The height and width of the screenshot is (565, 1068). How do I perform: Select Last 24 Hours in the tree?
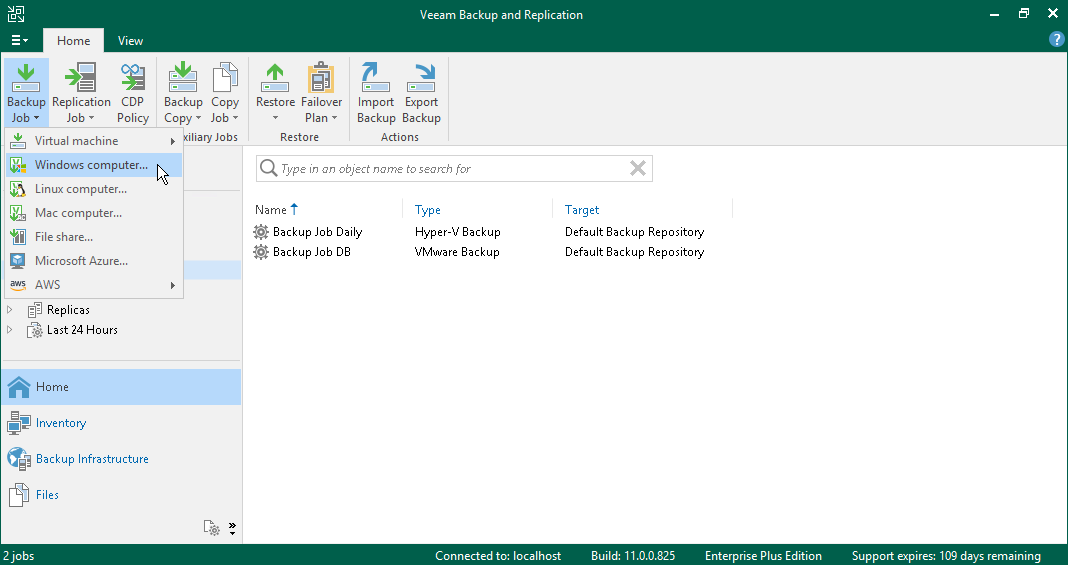tap(82, 329)
